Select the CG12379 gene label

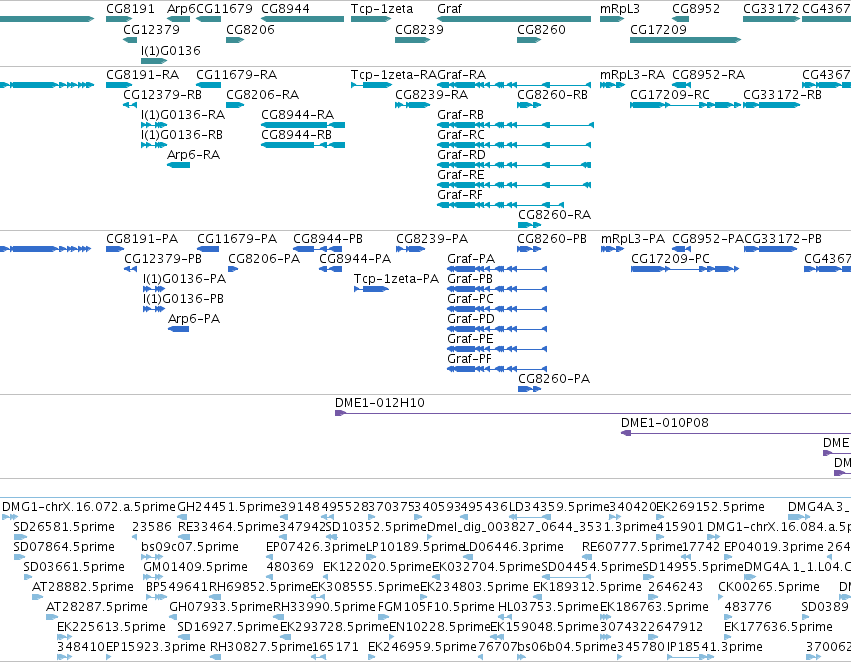[x=151, y=29]
